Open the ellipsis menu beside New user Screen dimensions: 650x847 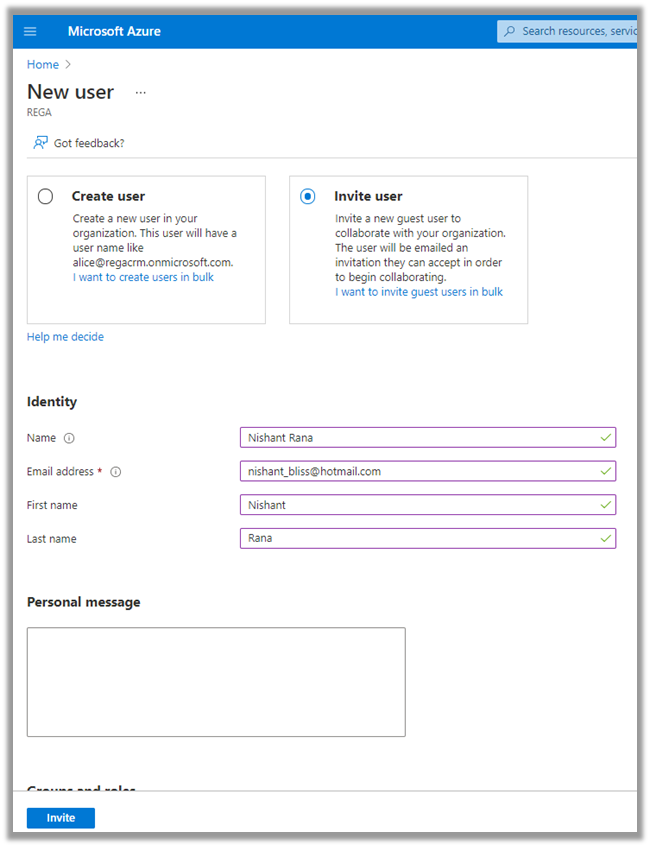tap(140, 92)
